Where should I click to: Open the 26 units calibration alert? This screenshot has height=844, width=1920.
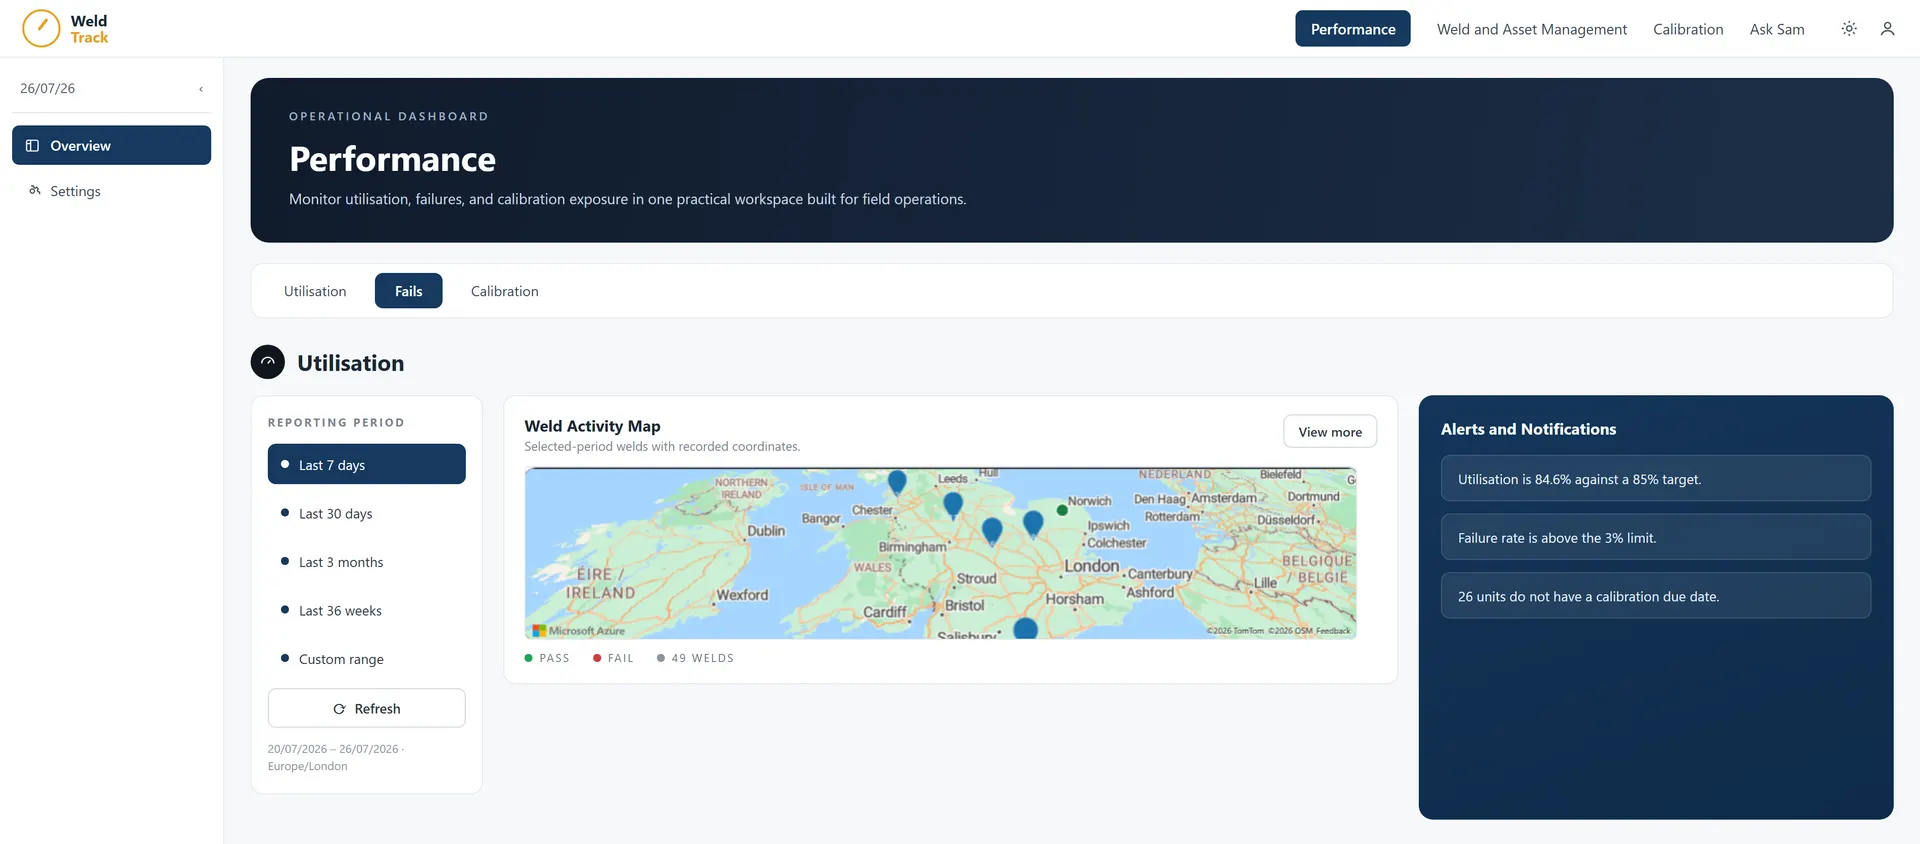pyautogui.click(x=1655, y=596)
